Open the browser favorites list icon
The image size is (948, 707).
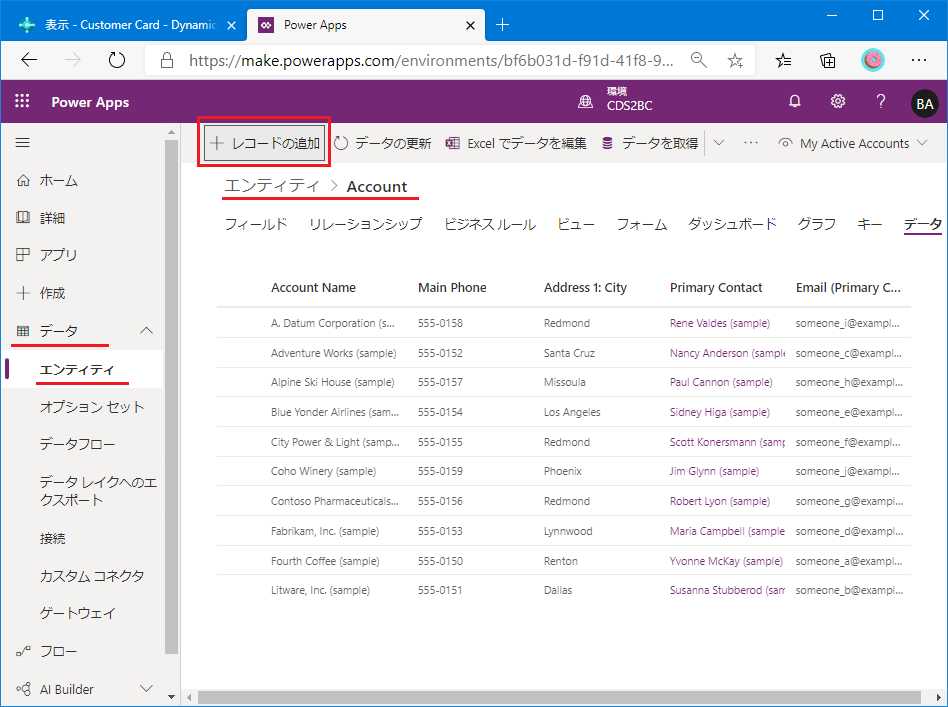pyautogui.click(x=784, y=59)
